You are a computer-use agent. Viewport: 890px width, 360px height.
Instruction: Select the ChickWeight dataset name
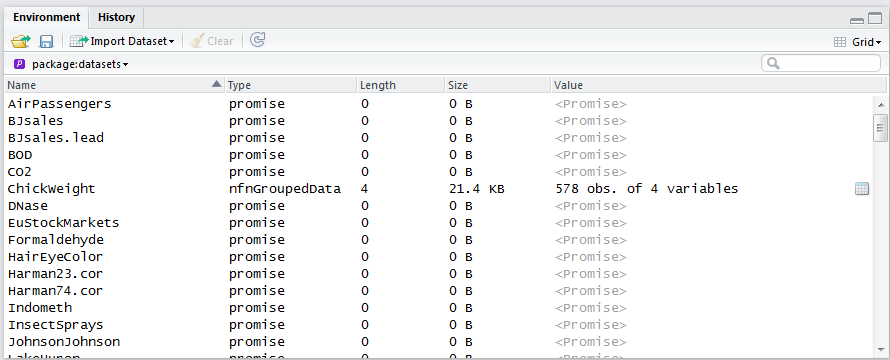pyautogui.click(x=52, y=189)
